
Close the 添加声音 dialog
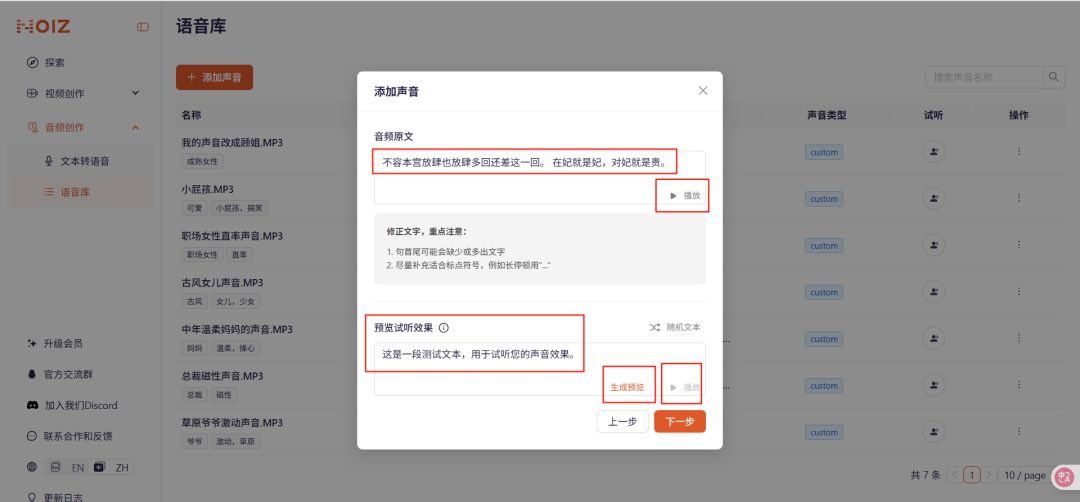(x=703, y=91)
